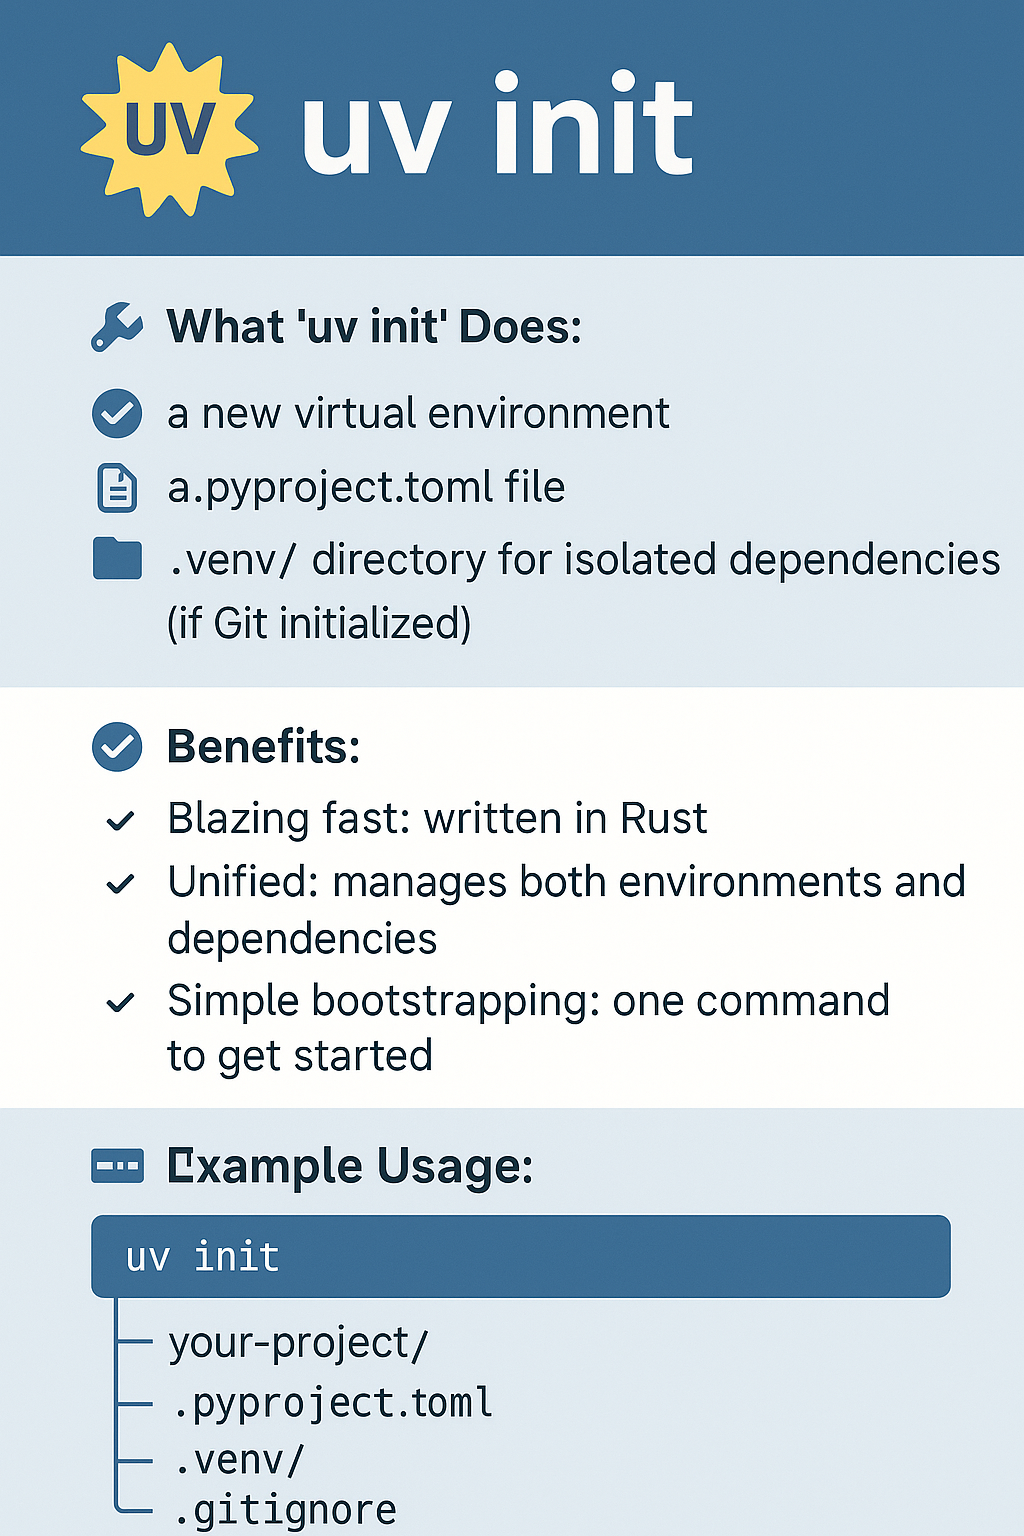This screenshot has height=1536, width=1024.
Task: Select your-project/ in the file tree
Action: [298, 1343]
